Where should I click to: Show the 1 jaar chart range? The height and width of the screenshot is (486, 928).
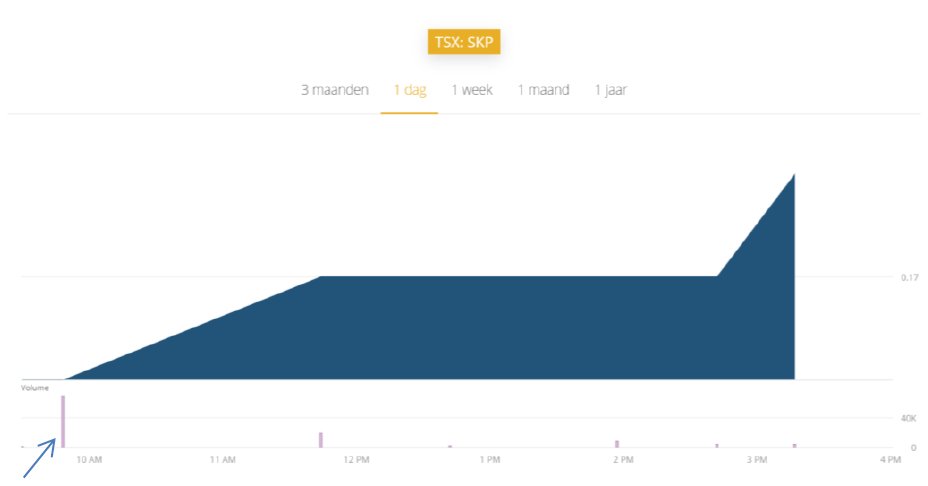coord(610,90)
